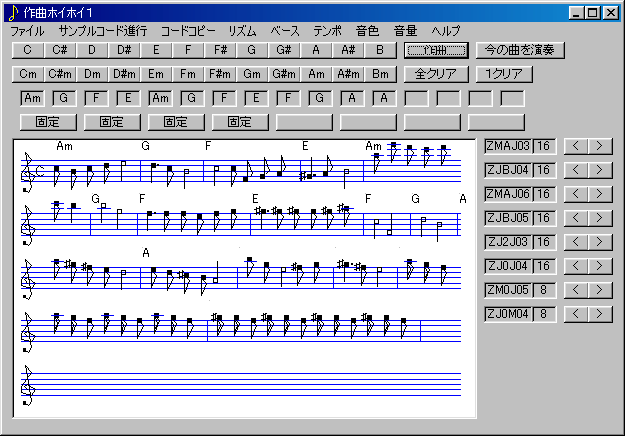
Task: Click the 作曲 compose button
Action: click(x=436, y=50)
